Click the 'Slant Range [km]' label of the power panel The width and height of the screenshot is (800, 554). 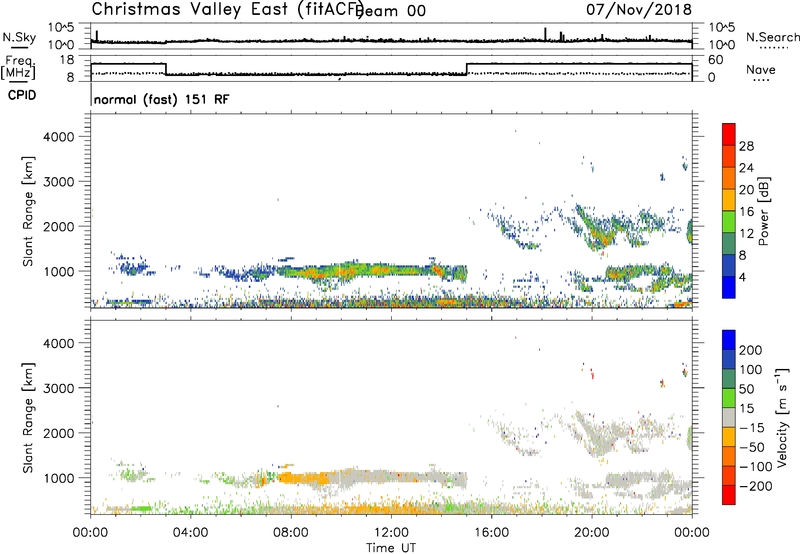[28, 211]
